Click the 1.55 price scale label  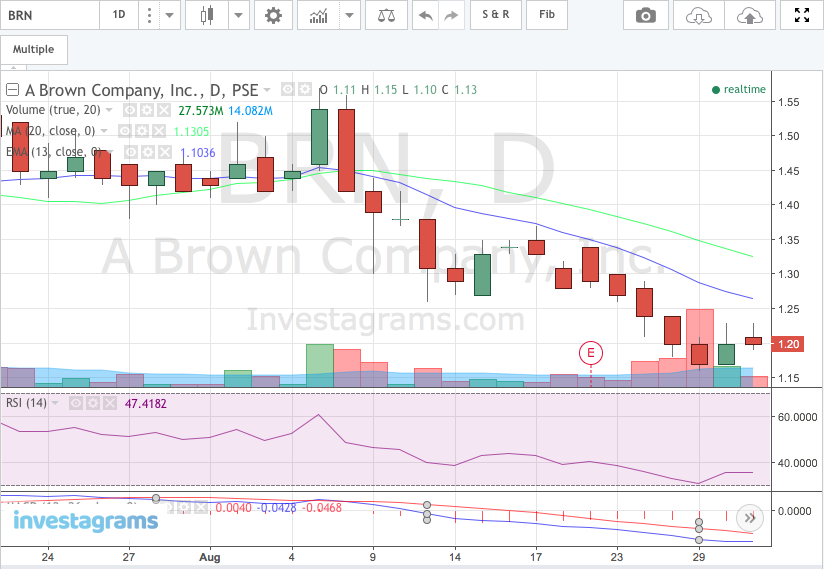pos(788,102)
